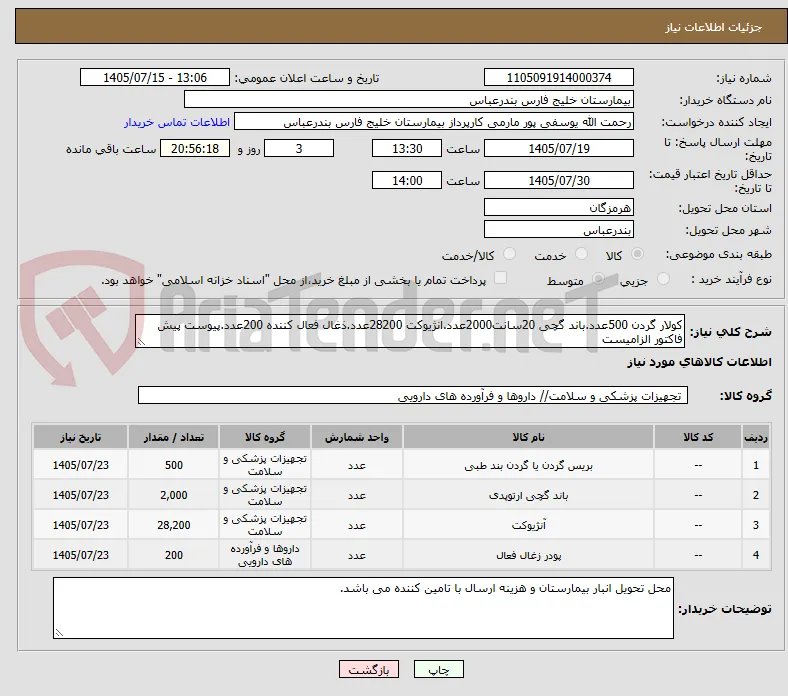Screen dimensions: 788x696
Task: Click the need number field 1105091914000374
Action: click(558, 77)
